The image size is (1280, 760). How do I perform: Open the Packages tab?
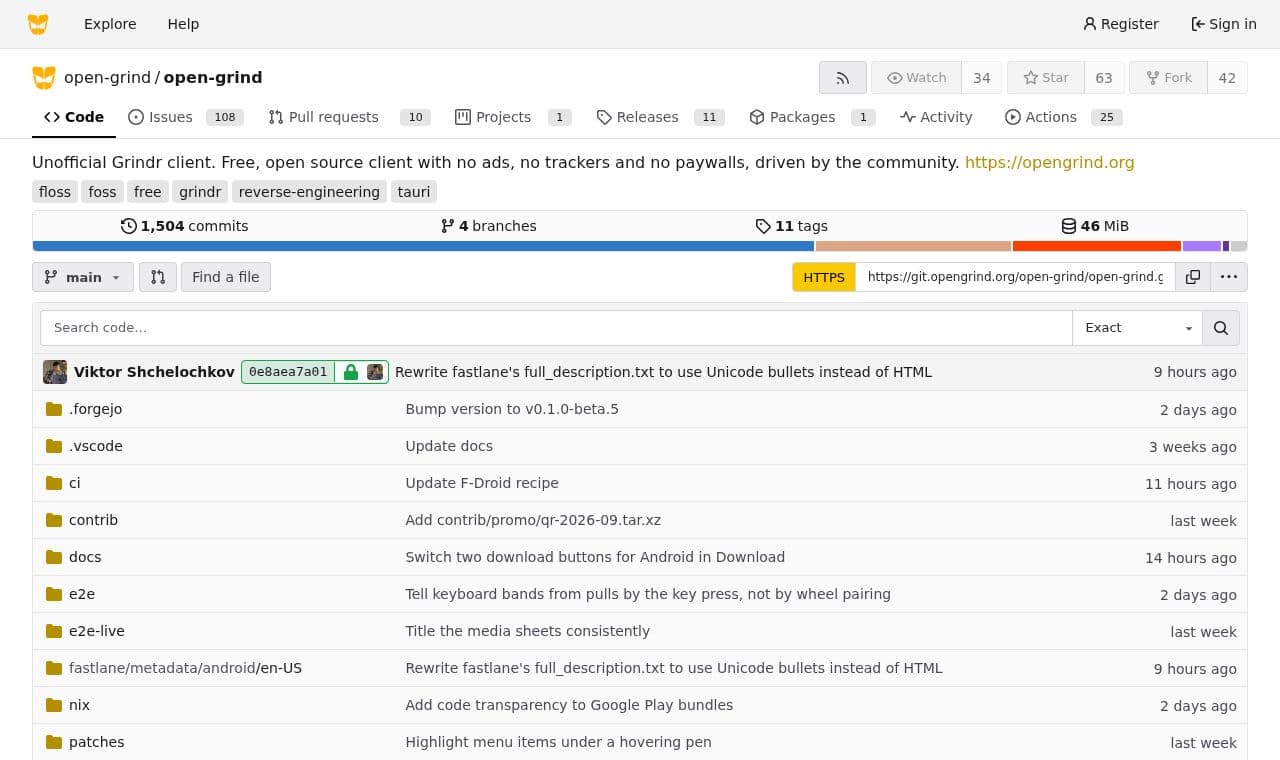coord(812,117)
